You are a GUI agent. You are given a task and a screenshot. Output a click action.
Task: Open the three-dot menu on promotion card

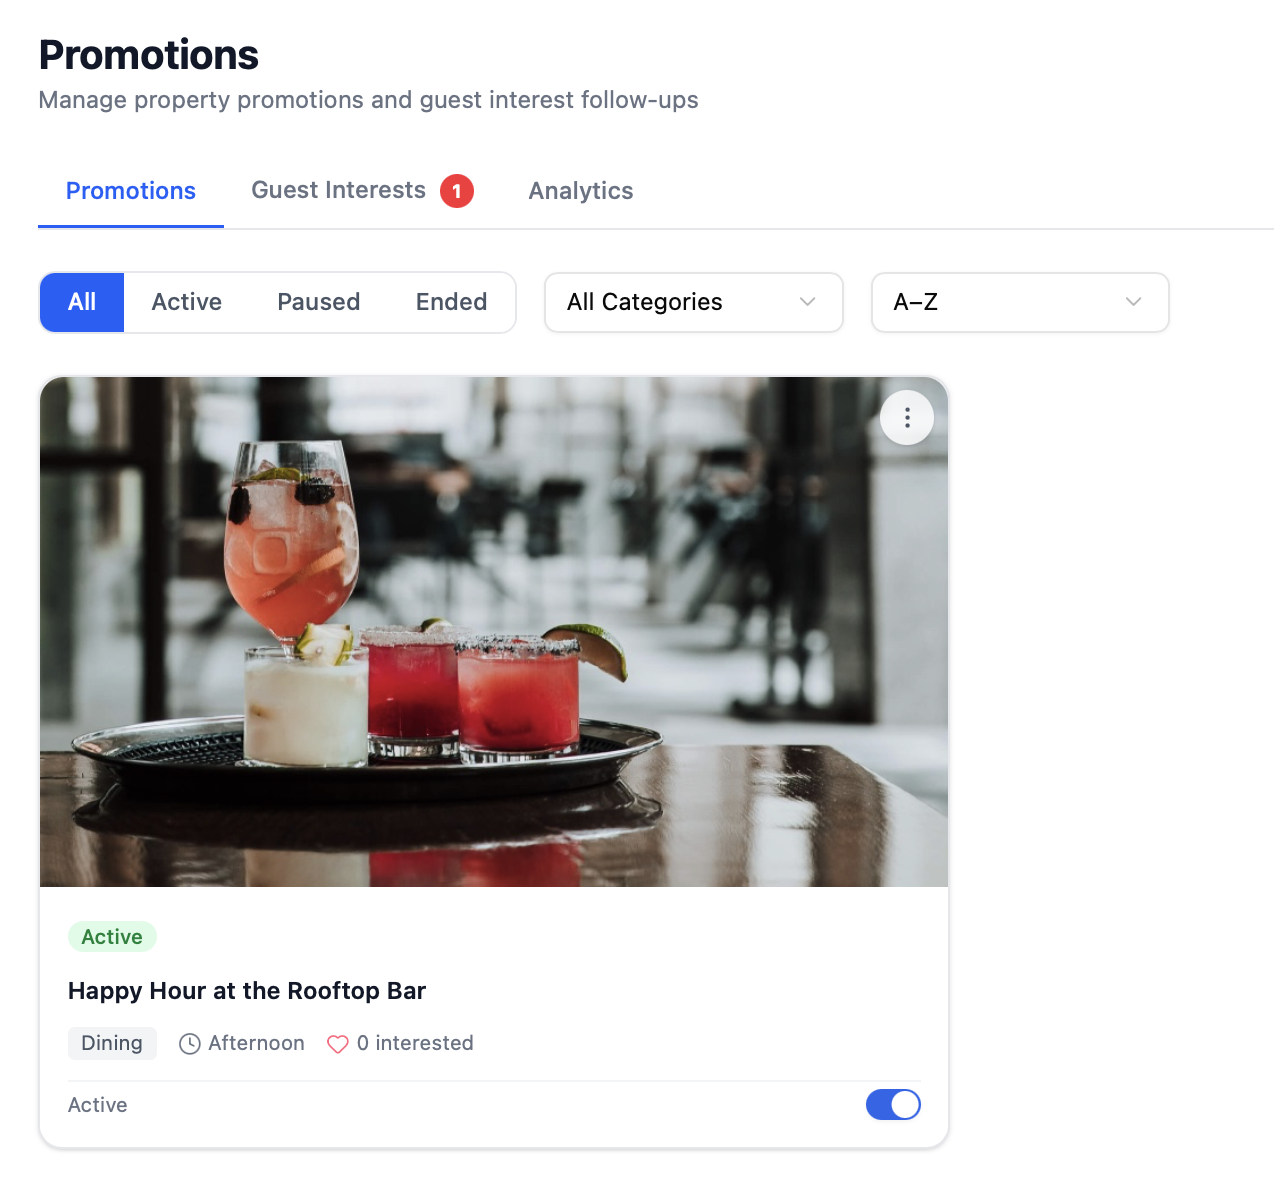[x=907, y=418]
